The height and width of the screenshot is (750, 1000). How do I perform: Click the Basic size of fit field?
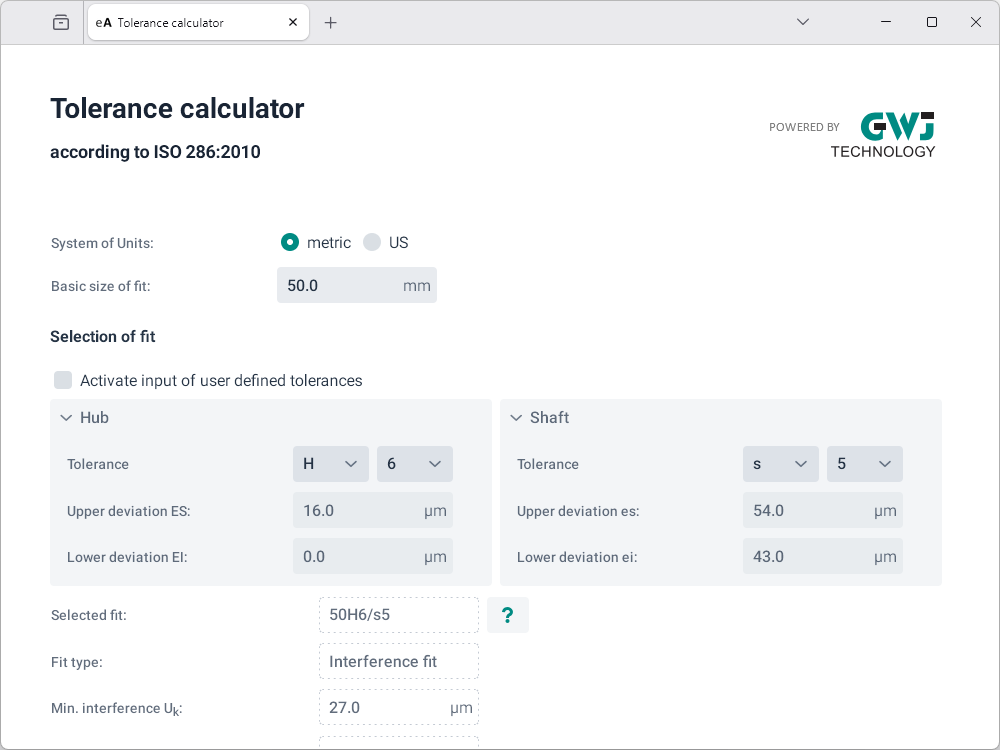coord(342,285)
